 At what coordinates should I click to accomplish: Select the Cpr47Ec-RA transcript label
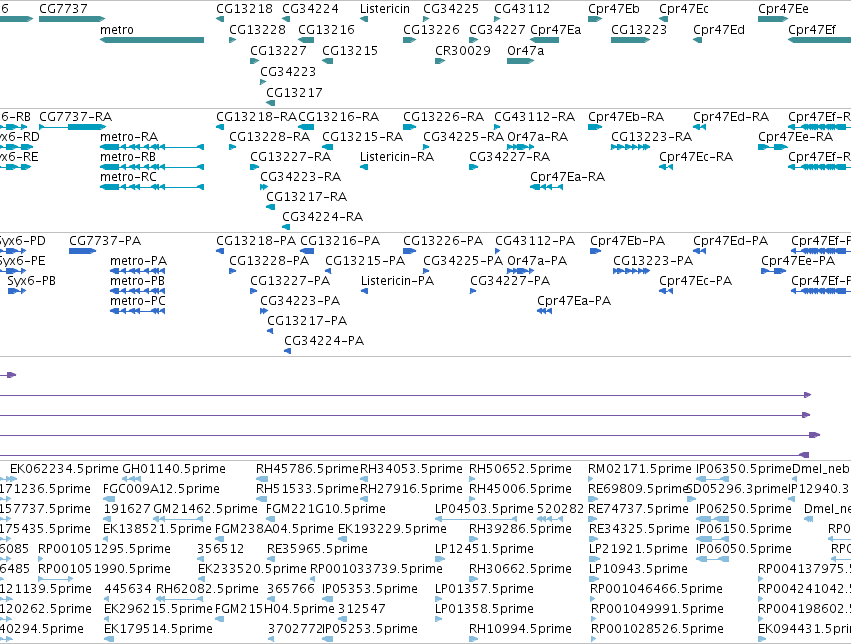[x=696, y=157]
